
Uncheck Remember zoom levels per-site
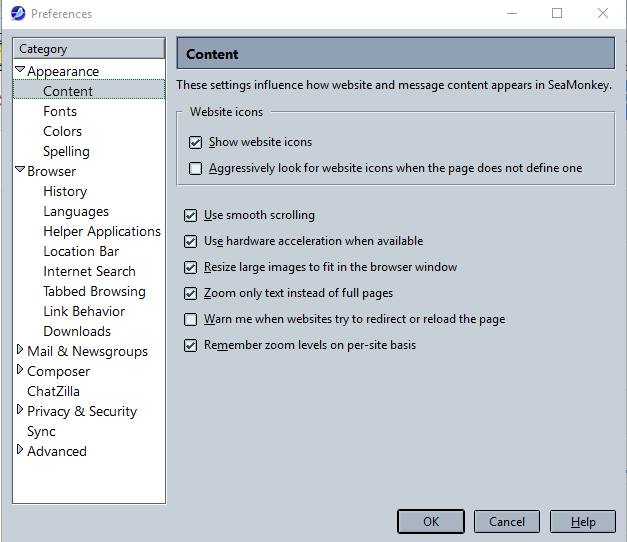[191, 345]
